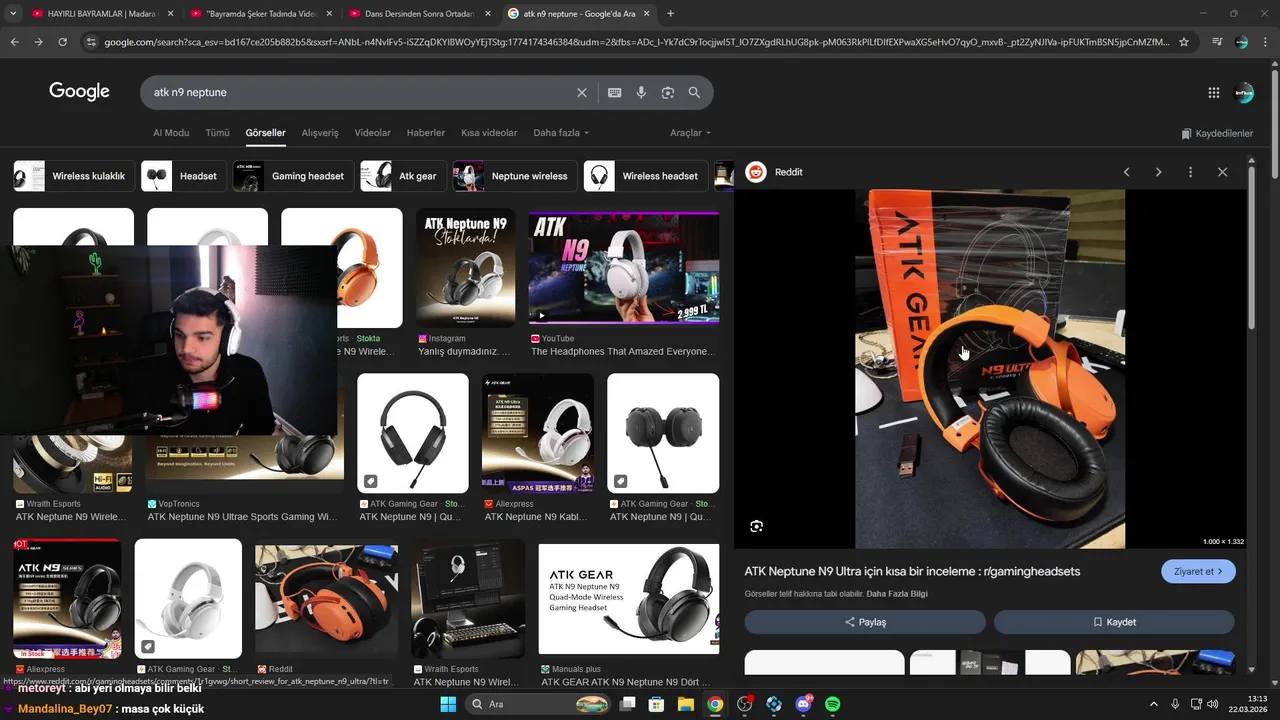This screenshot has width=1280, height=720.
Task: Switch to the Tümü results tab
Action: 217,133
